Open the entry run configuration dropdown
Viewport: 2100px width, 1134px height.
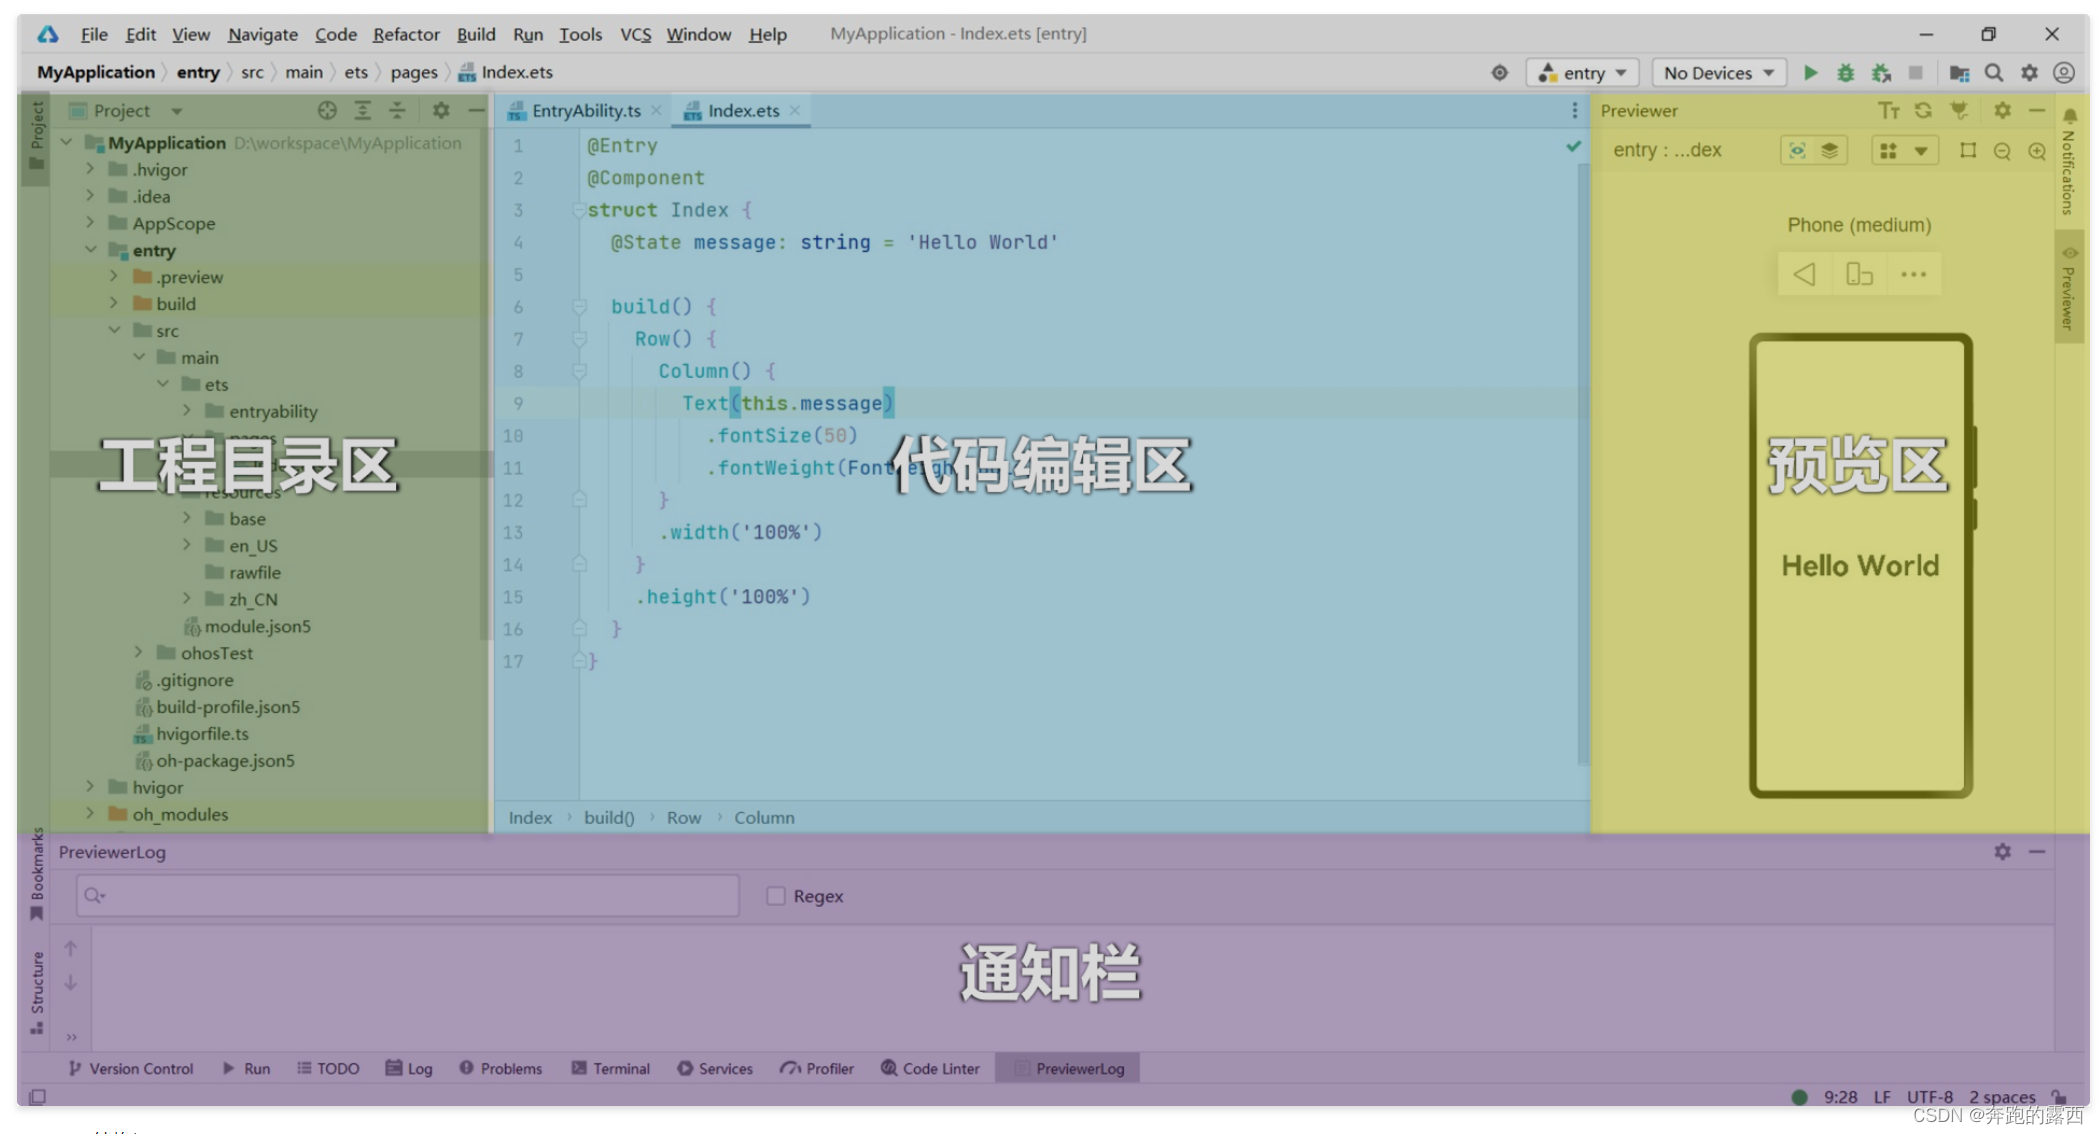pyautogui.click(x=1585, y=73)
